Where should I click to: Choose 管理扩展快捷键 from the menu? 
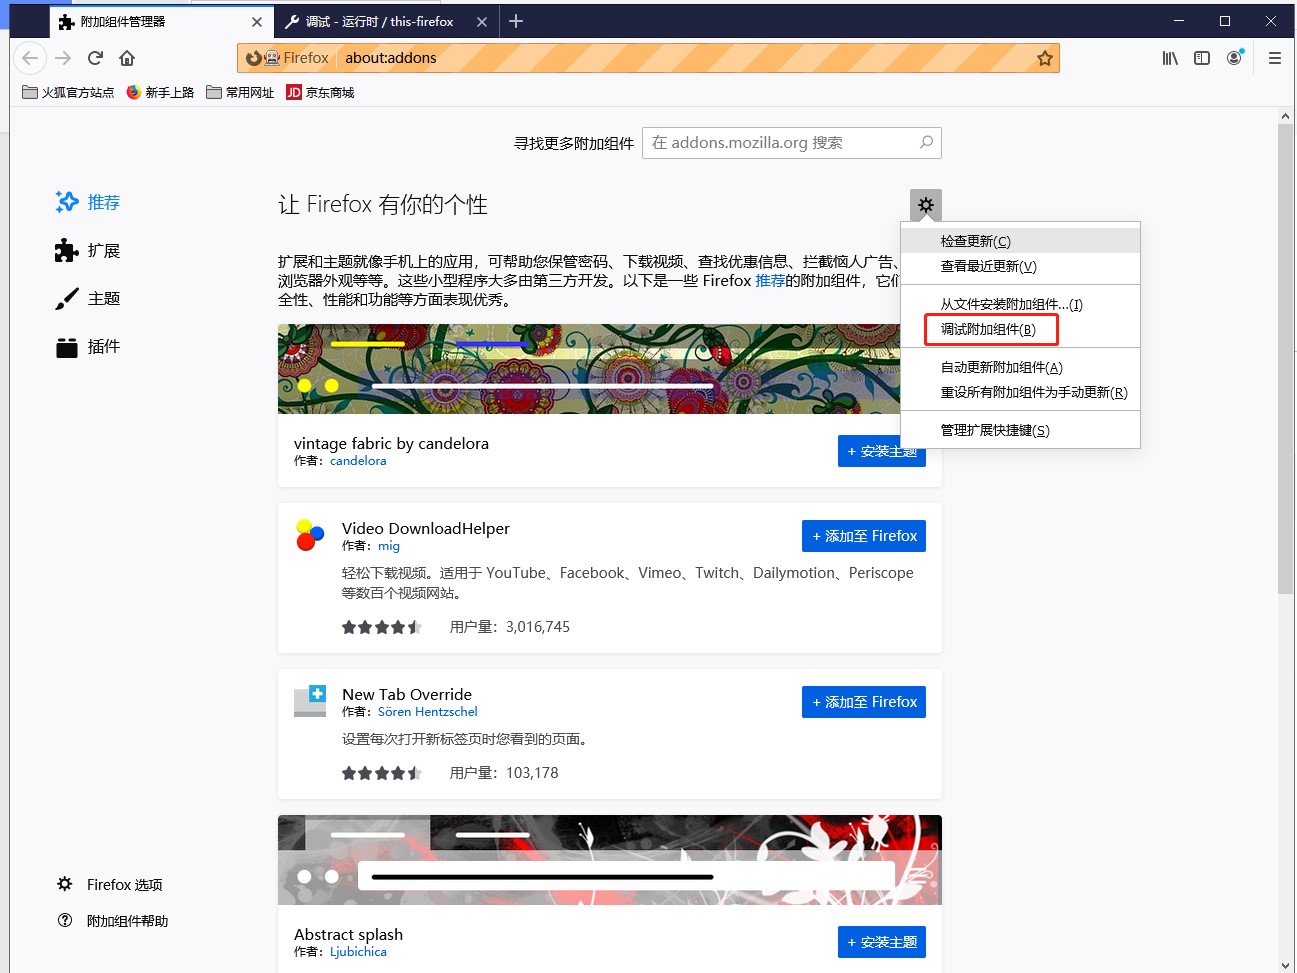(x=1020, y=430)
